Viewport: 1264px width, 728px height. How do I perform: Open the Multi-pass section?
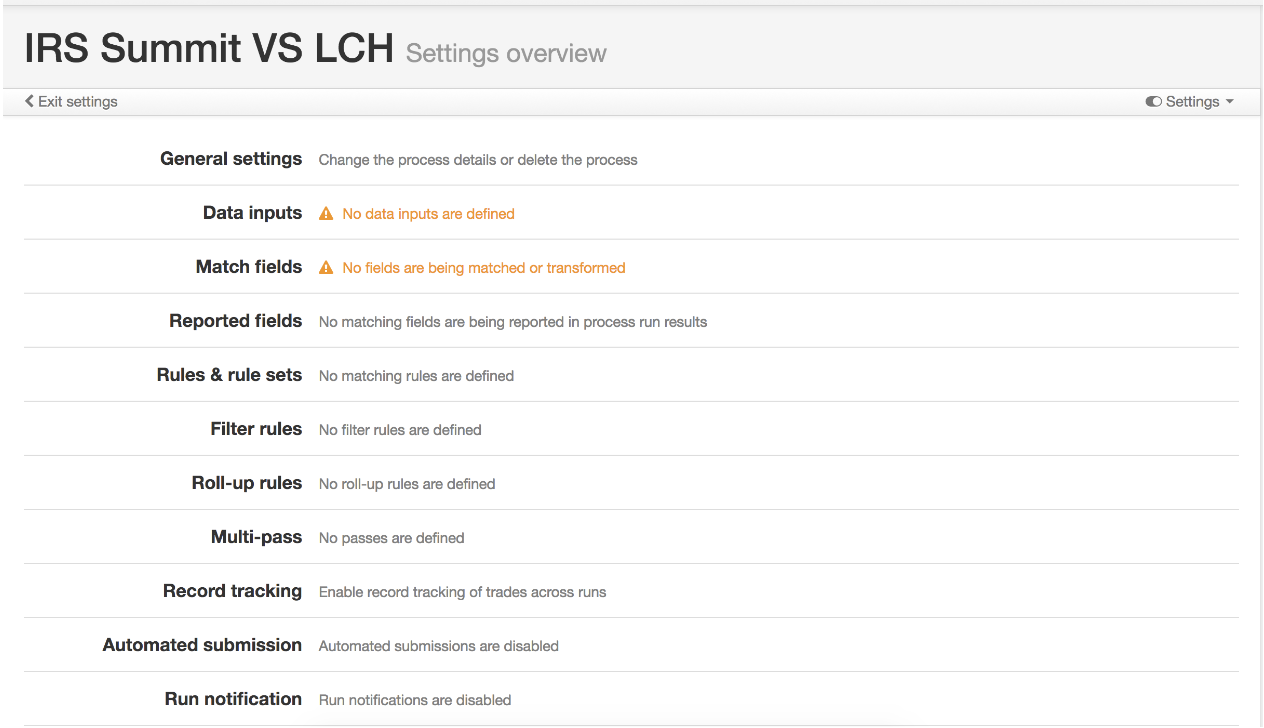coord(256,537)
